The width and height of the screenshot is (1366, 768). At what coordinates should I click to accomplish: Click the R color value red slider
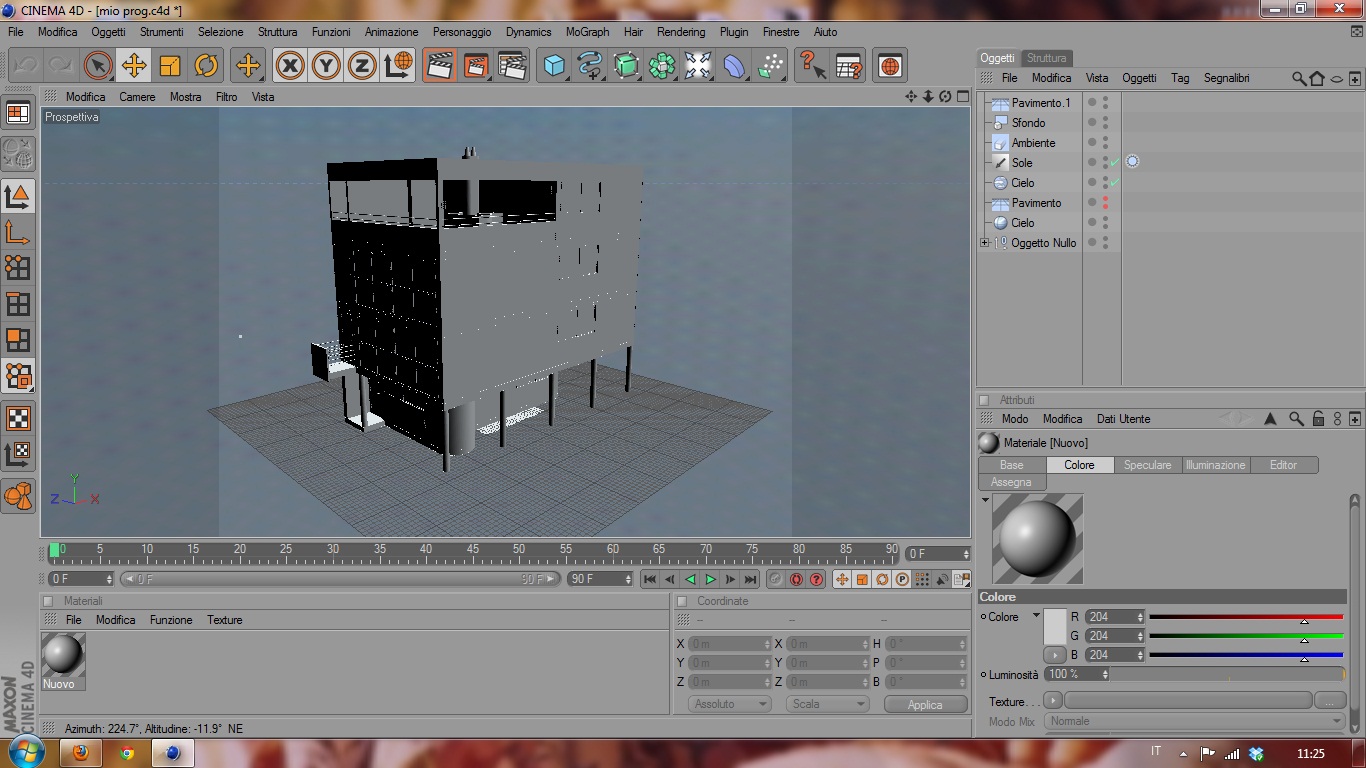point(1245,617)
